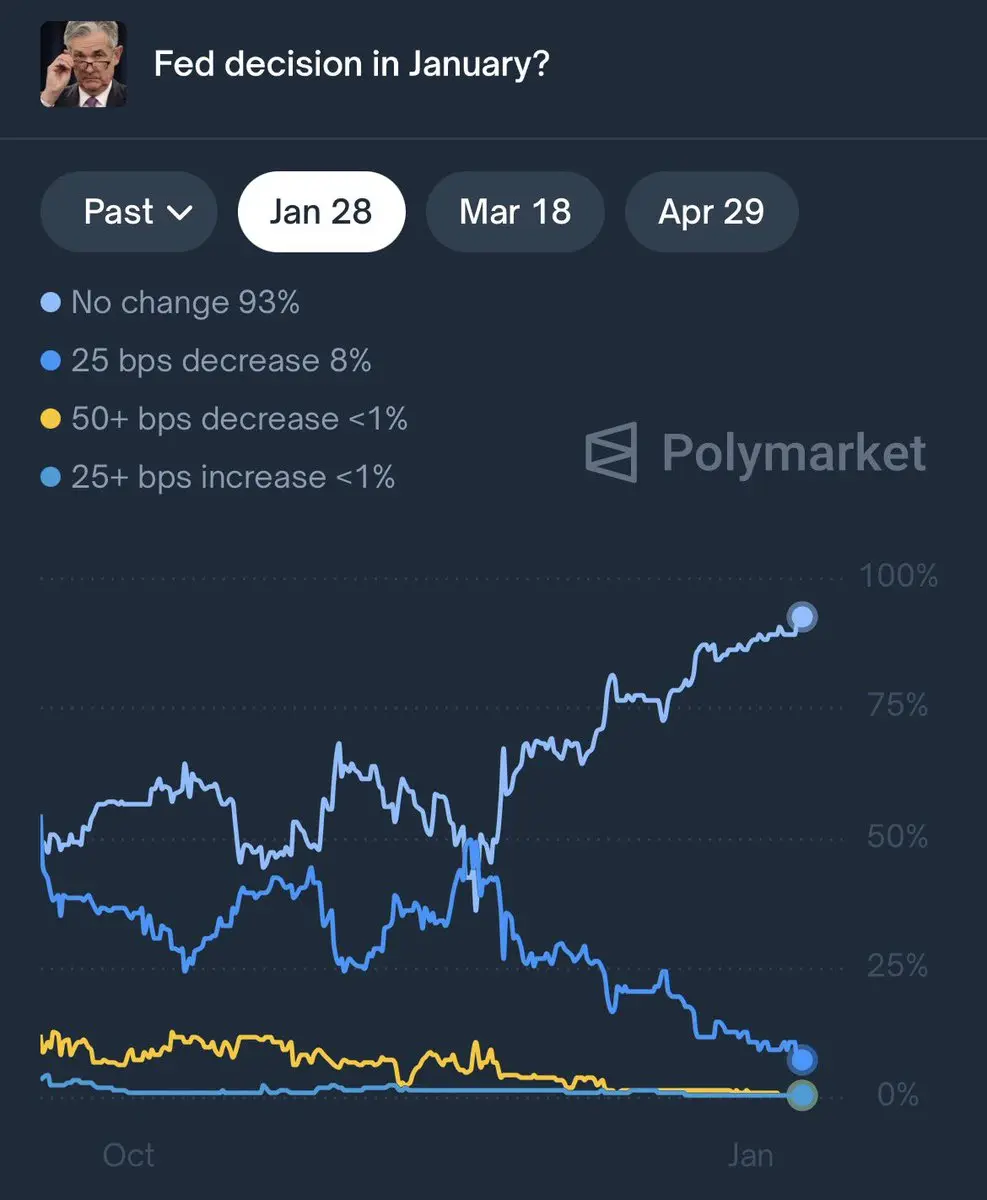
Task: Open the Past dates dropdown
Action: [129, 212]
